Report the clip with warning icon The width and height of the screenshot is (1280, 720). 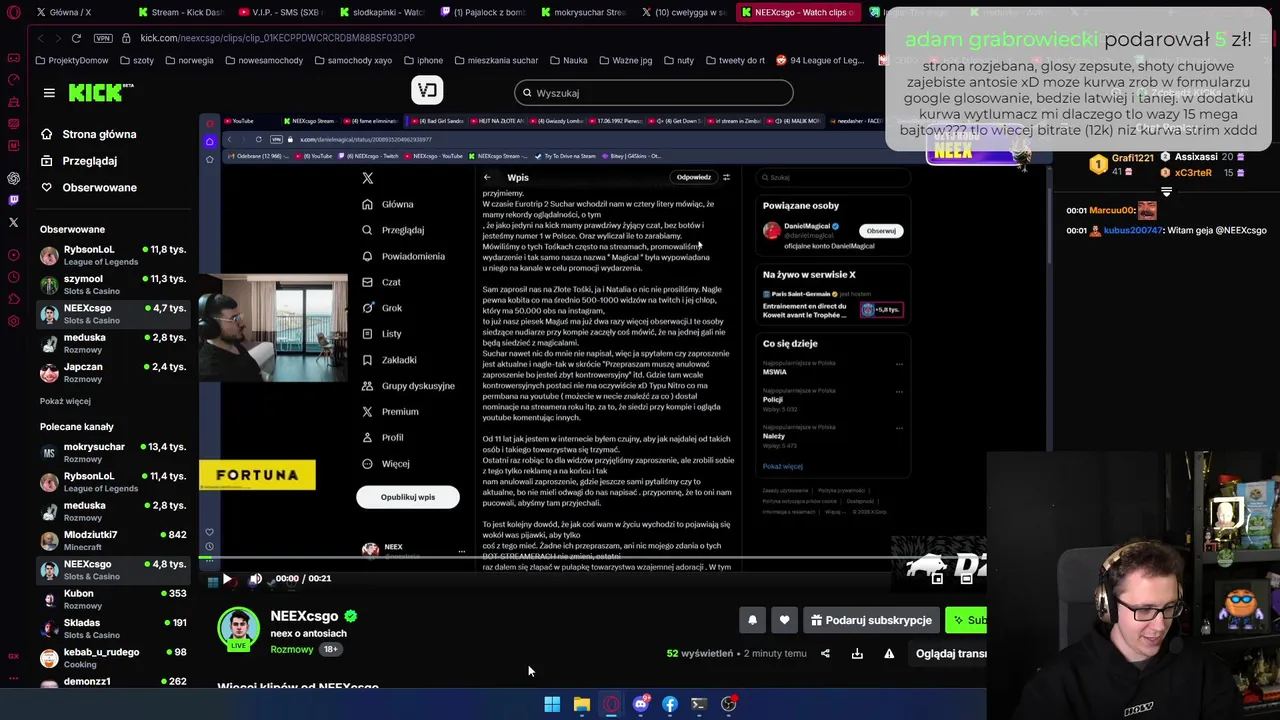pyautogui.click(x=889, y=654)
